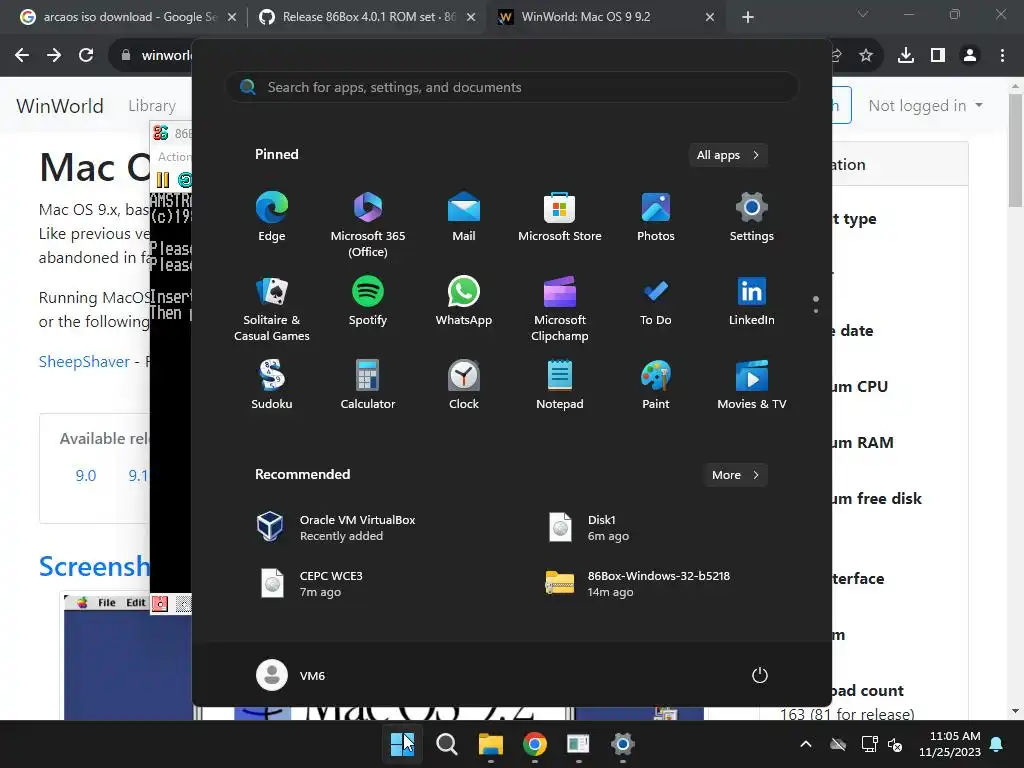Open Chrome downloads
This screenshot has height=768, width=1024.
pyautogui.click(x=906, y=56)
